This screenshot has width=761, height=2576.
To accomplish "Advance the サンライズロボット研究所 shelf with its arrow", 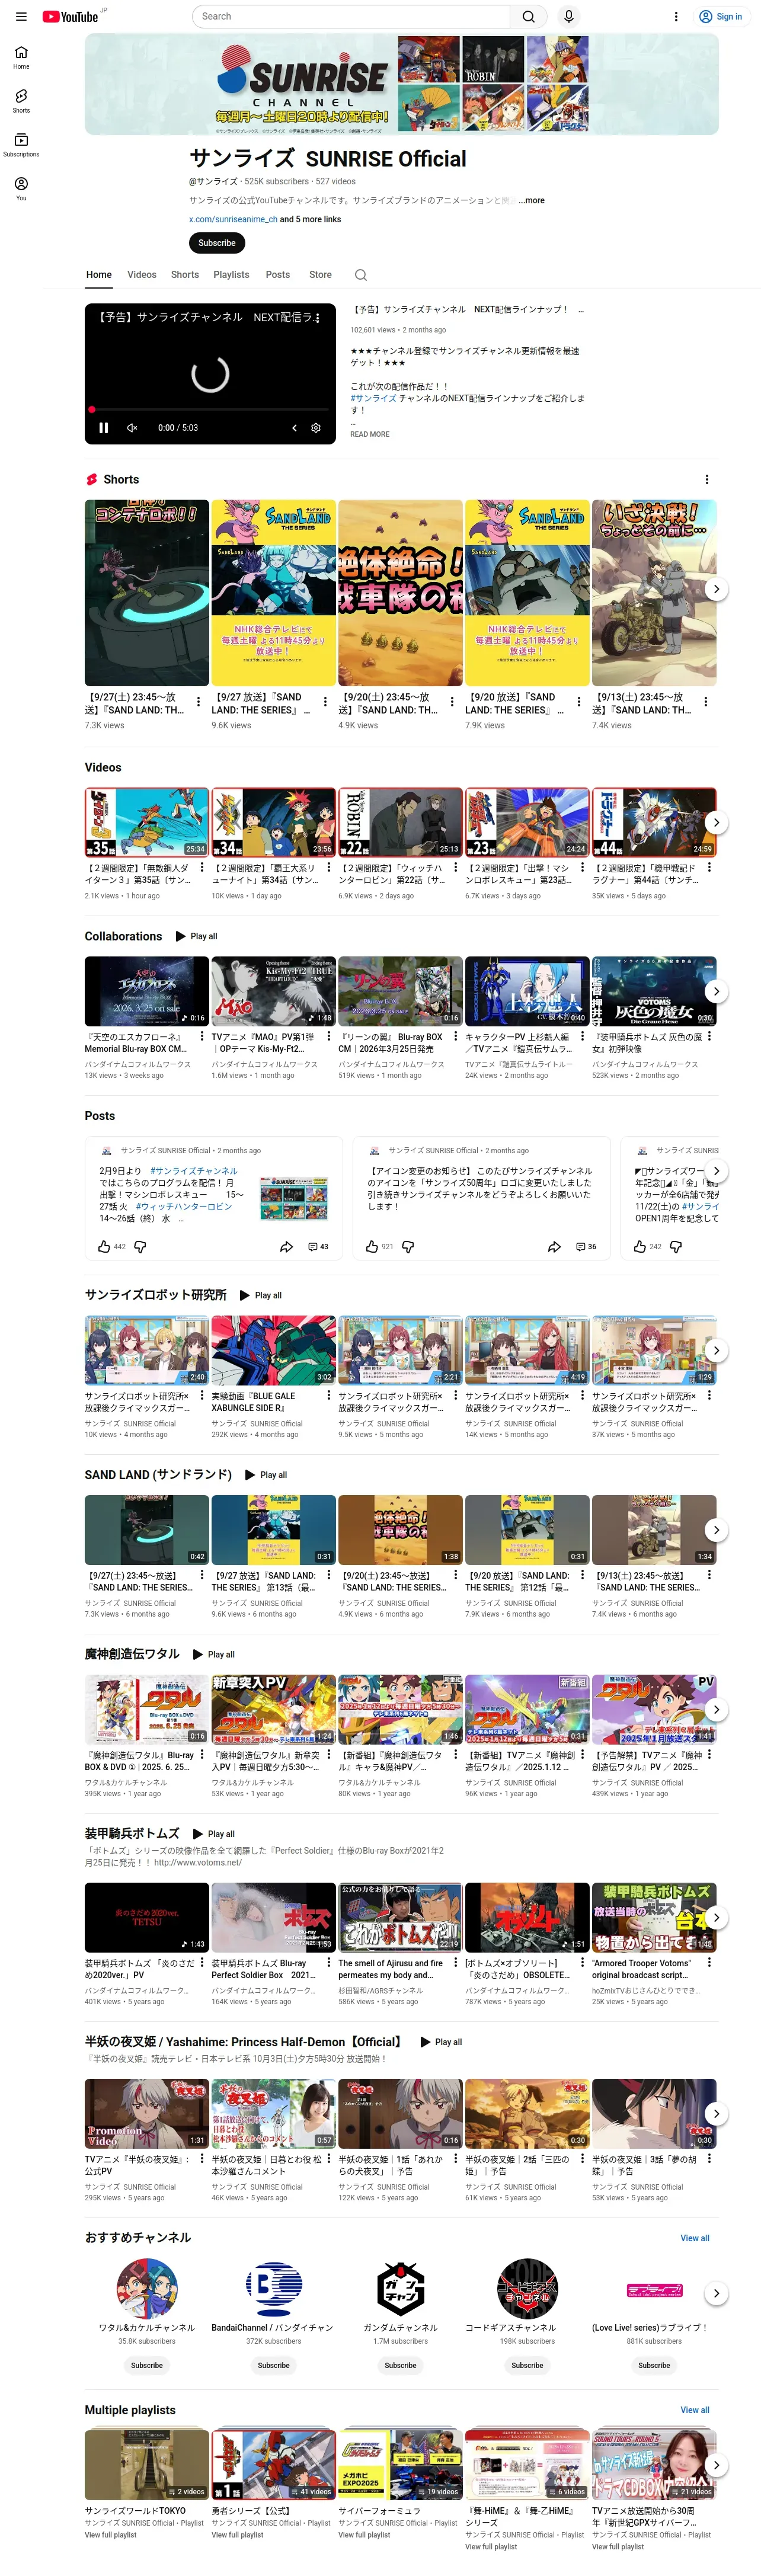I will pos(716,1350).
